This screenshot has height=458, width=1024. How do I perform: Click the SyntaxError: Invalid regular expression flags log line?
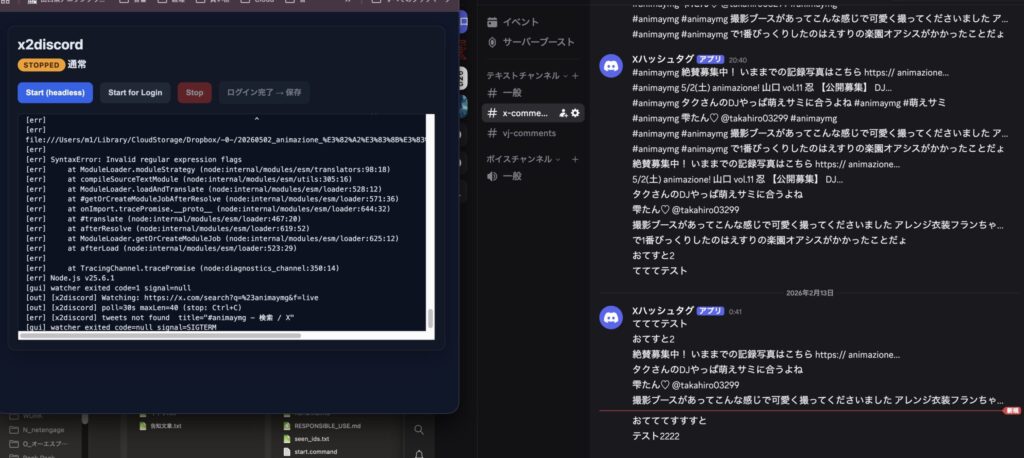(134, 159)
